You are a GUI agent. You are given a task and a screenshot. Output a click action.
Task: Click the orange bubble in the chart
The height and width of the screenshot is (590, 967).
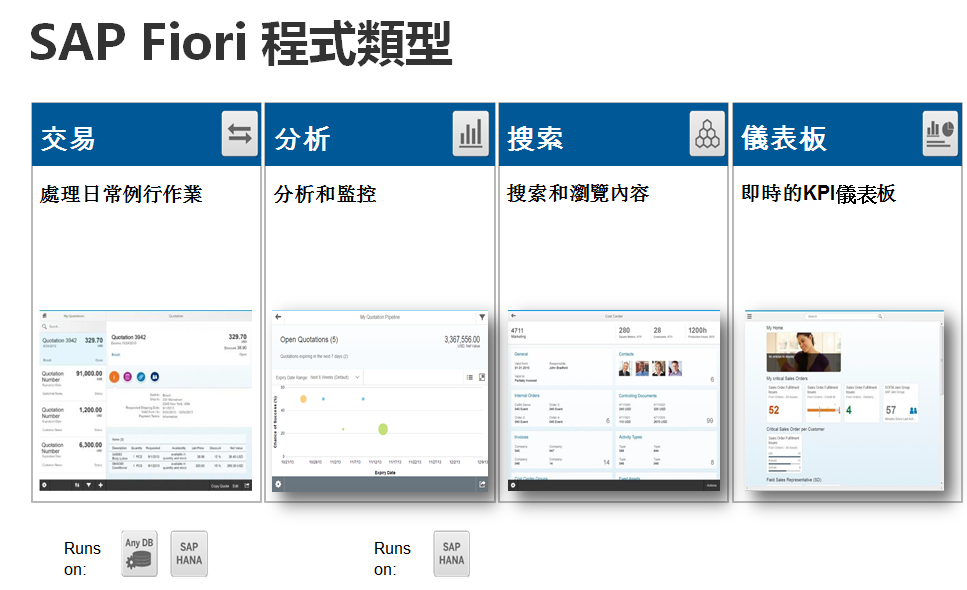point(303,399)
